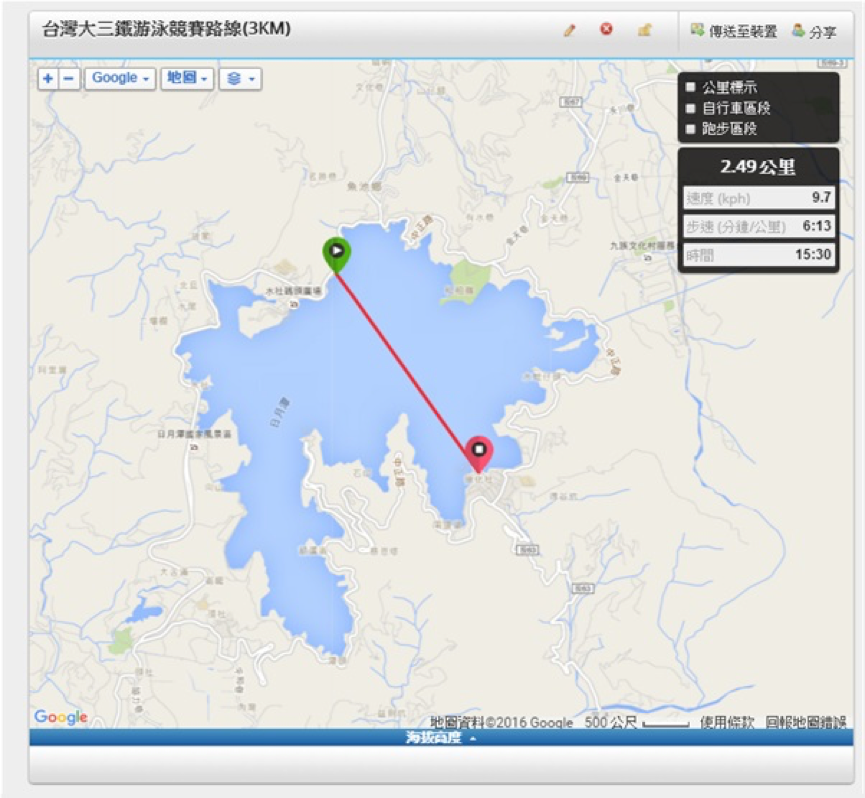The image size is (865, 798).
Task: Click the 時間 field showing 15:30
Action: (759, 255)
